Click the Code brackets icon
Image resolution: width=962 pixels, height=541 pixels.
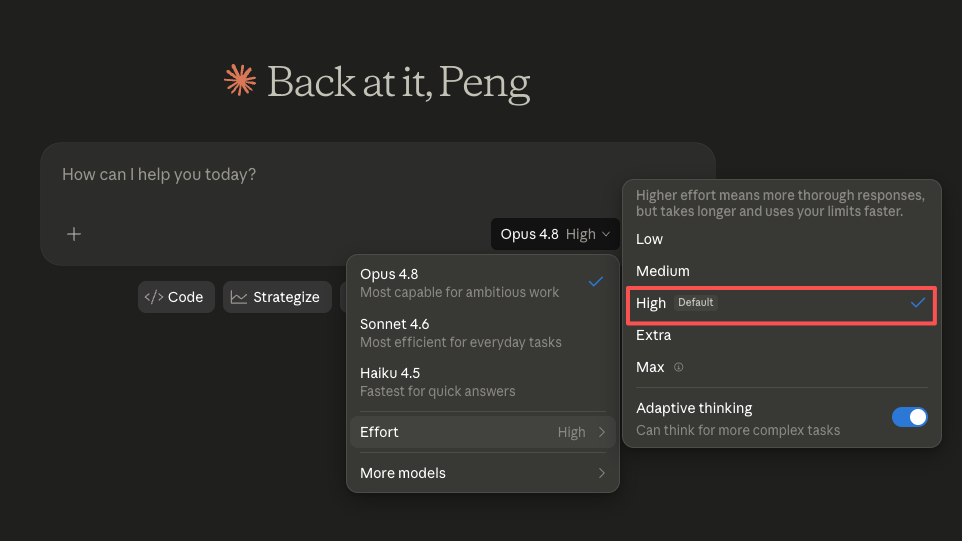click(x=153, y=297)
